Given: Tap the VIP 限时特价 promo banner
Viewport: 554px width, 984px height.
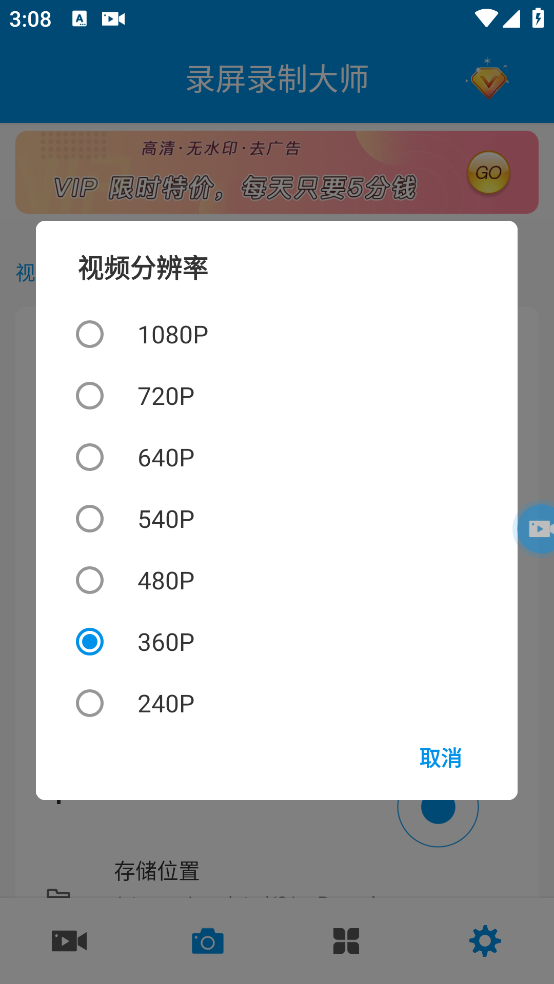Looking at the screenshot, I should (277, 173).
